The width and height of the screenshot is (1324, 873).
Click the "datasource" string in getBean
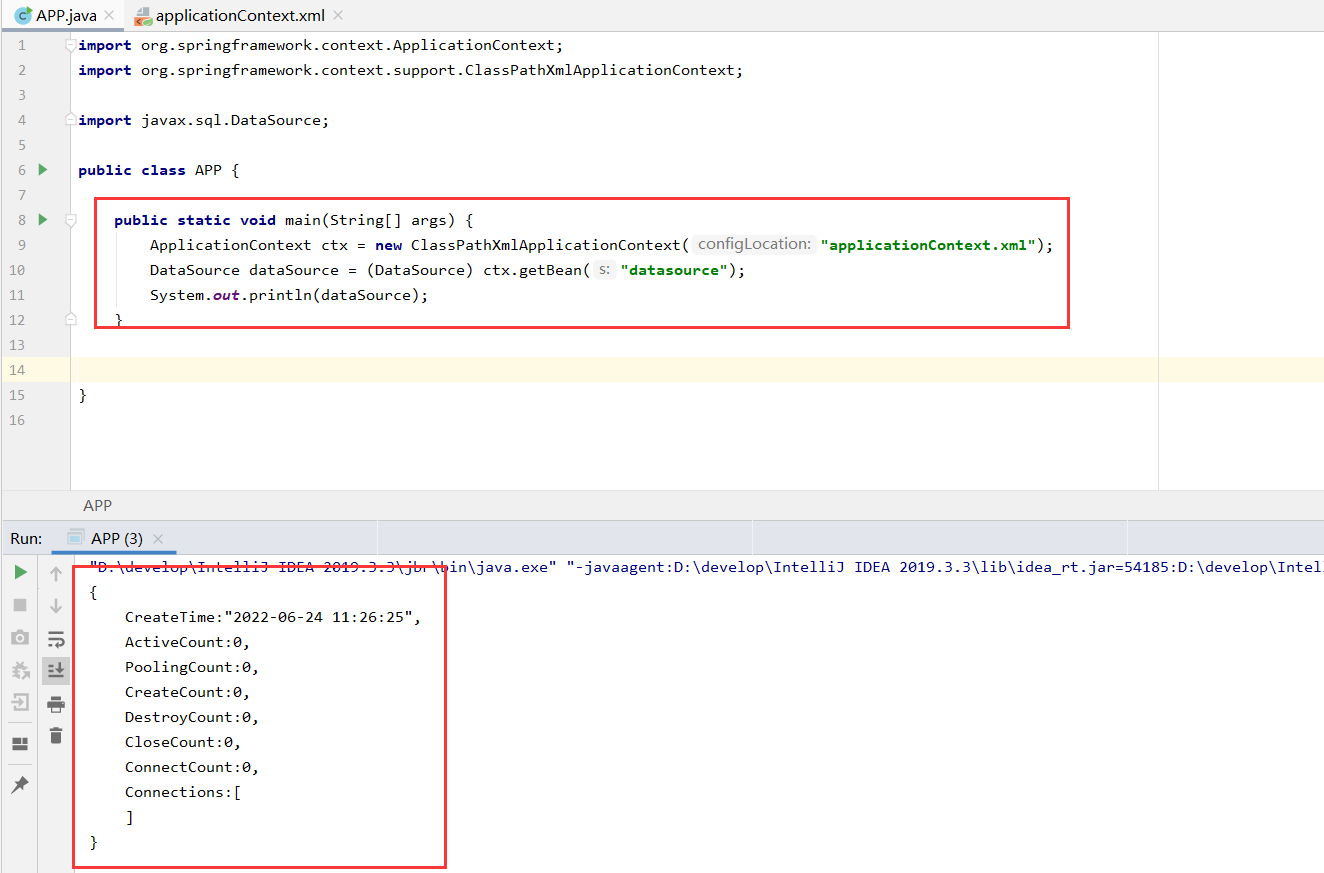click(x=674, y=270)
